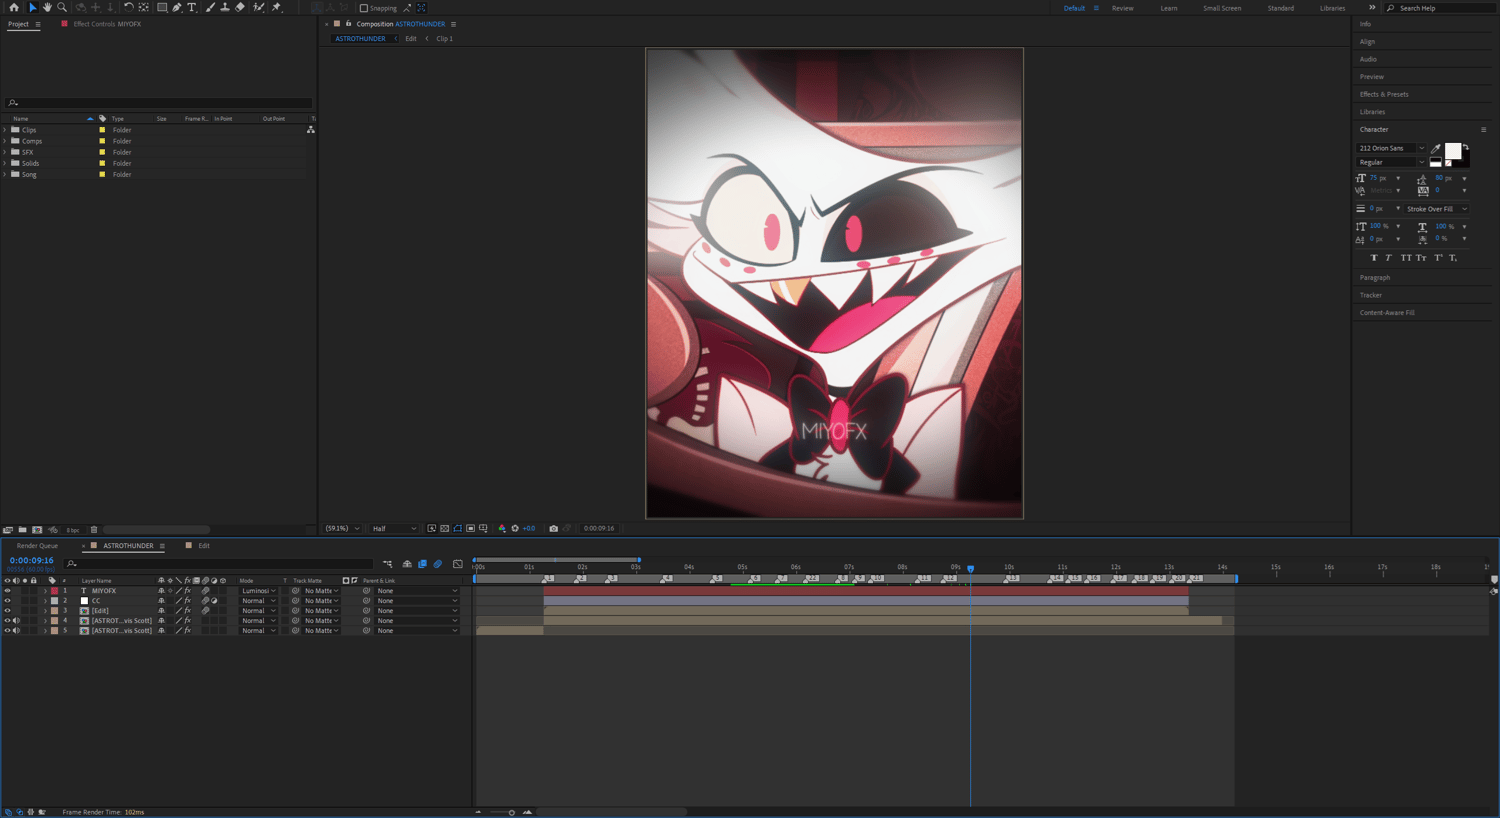Toggle Motion Blur enable switch in timeline toolbar

click(x=438, y=564)
